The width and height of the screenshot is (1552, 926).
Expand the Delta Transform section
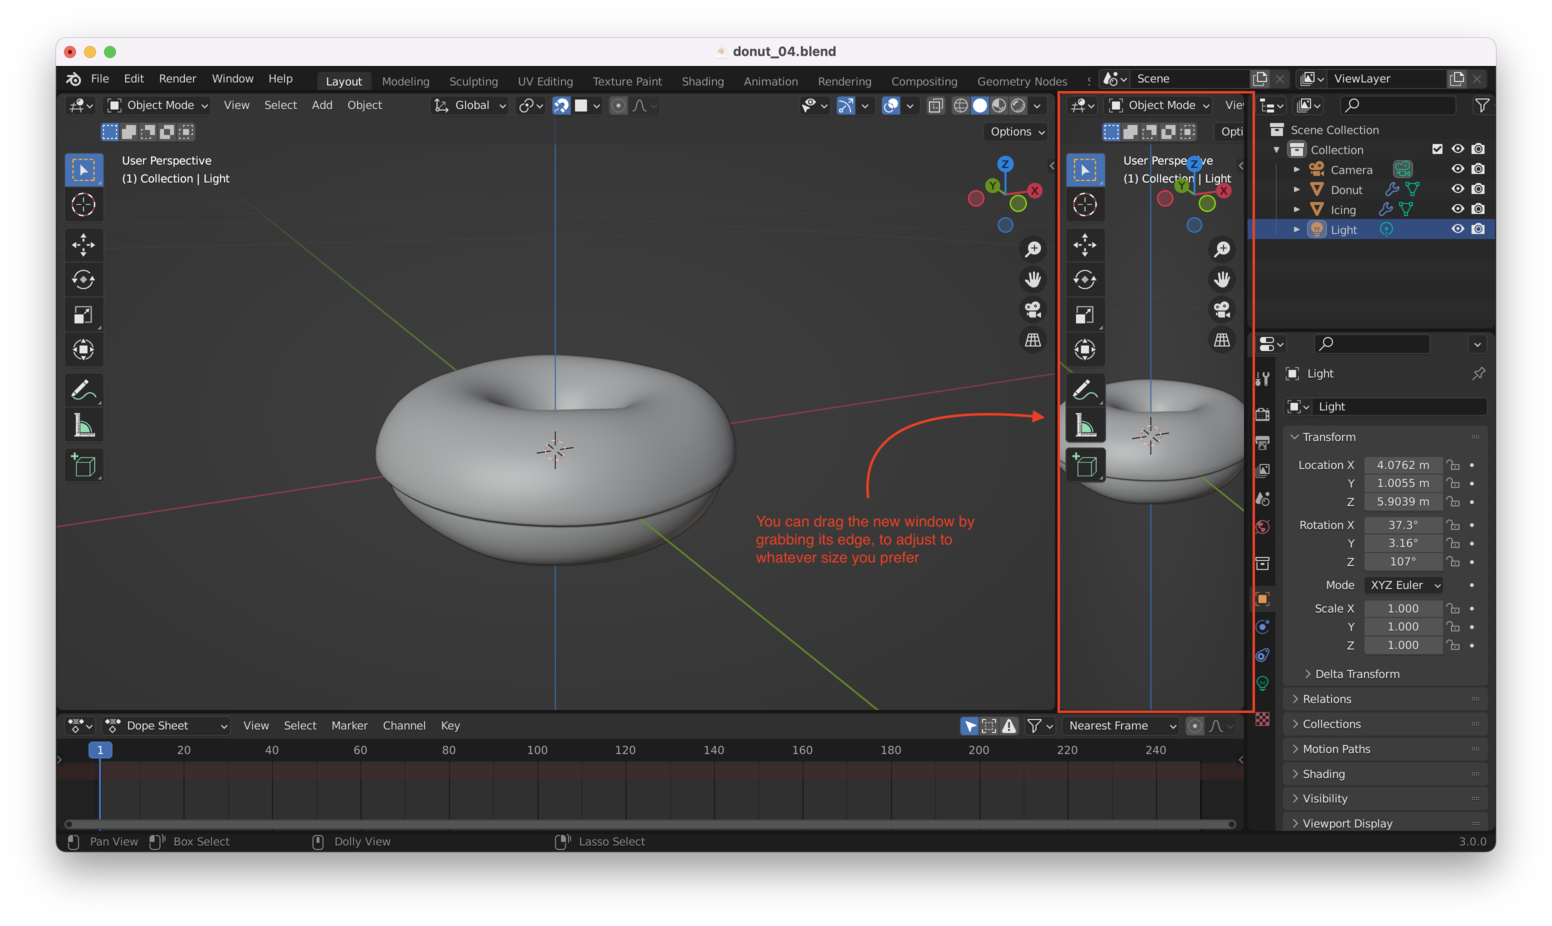tap(1356, 674)
